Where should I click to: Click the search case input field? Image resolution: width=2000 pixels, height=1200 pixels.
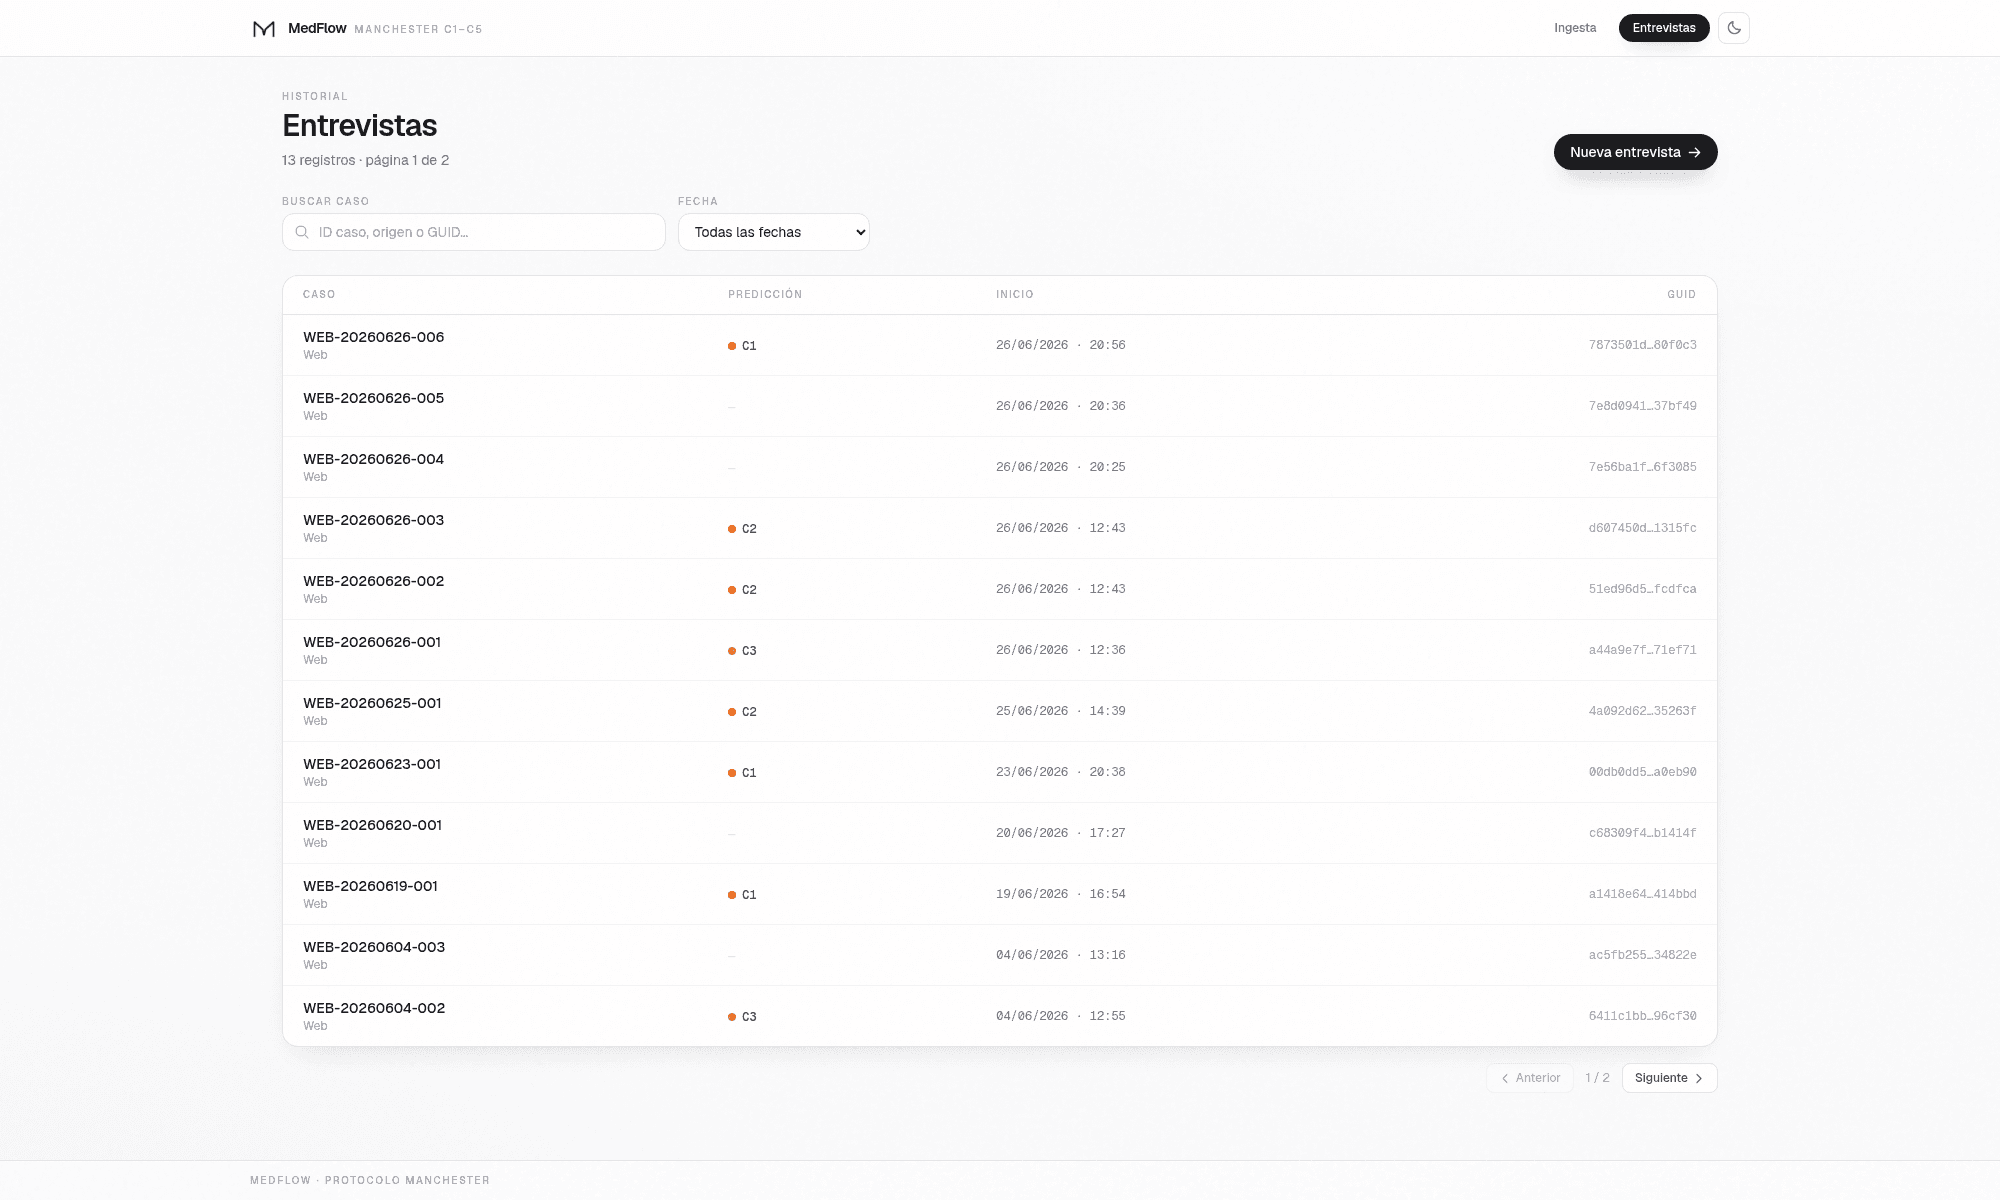tap(474, 232)
